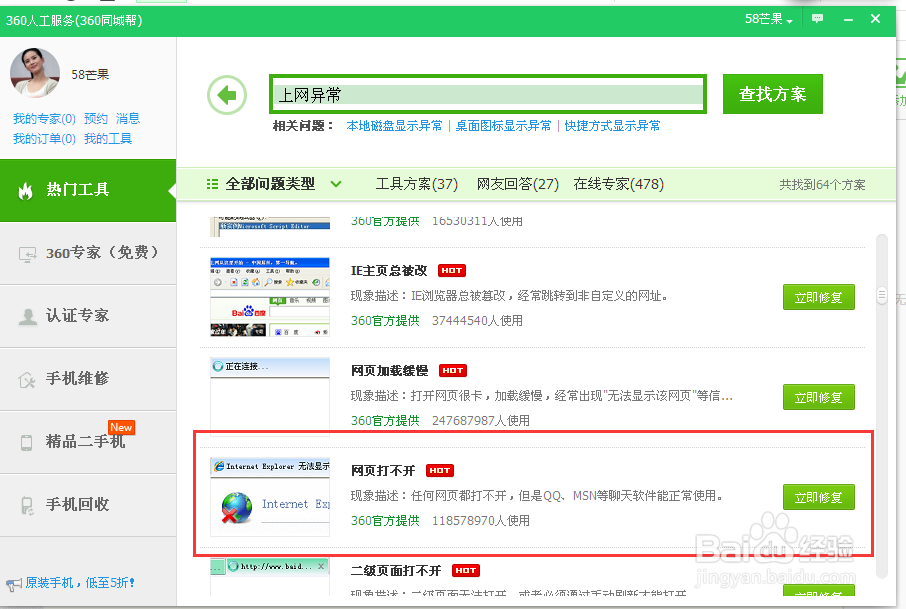Click the person icon beside 认证专家
The image size is (906, 609).
pyautogui.click(x=27, y=317)
